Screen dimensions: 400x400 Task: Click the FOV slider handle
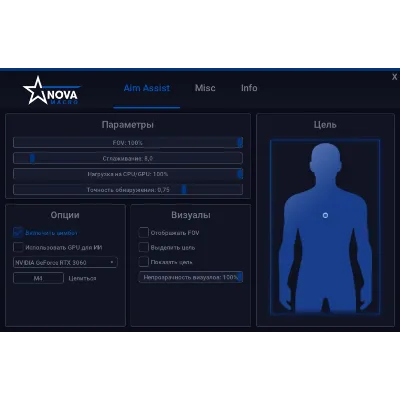click(x=240, y=143)
